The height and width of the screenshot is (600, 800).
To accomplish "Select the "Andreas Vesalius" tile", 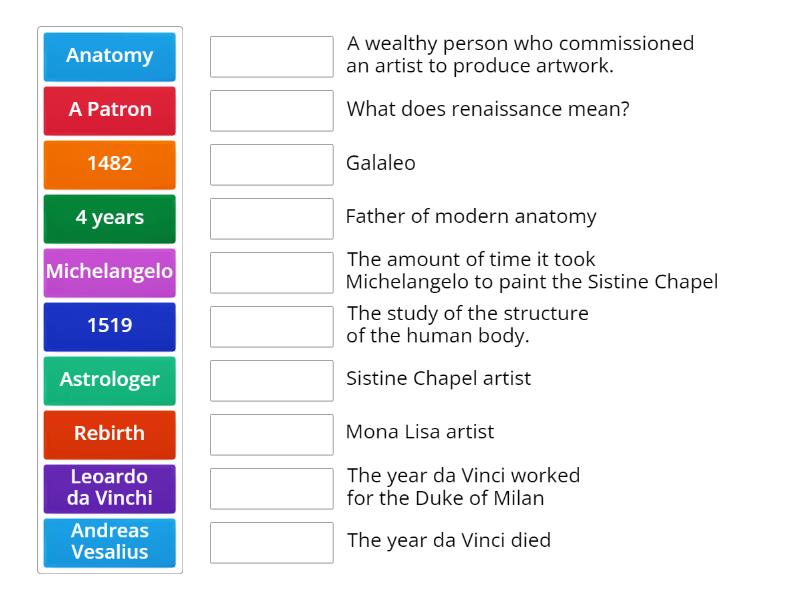I will pos(110,542).
